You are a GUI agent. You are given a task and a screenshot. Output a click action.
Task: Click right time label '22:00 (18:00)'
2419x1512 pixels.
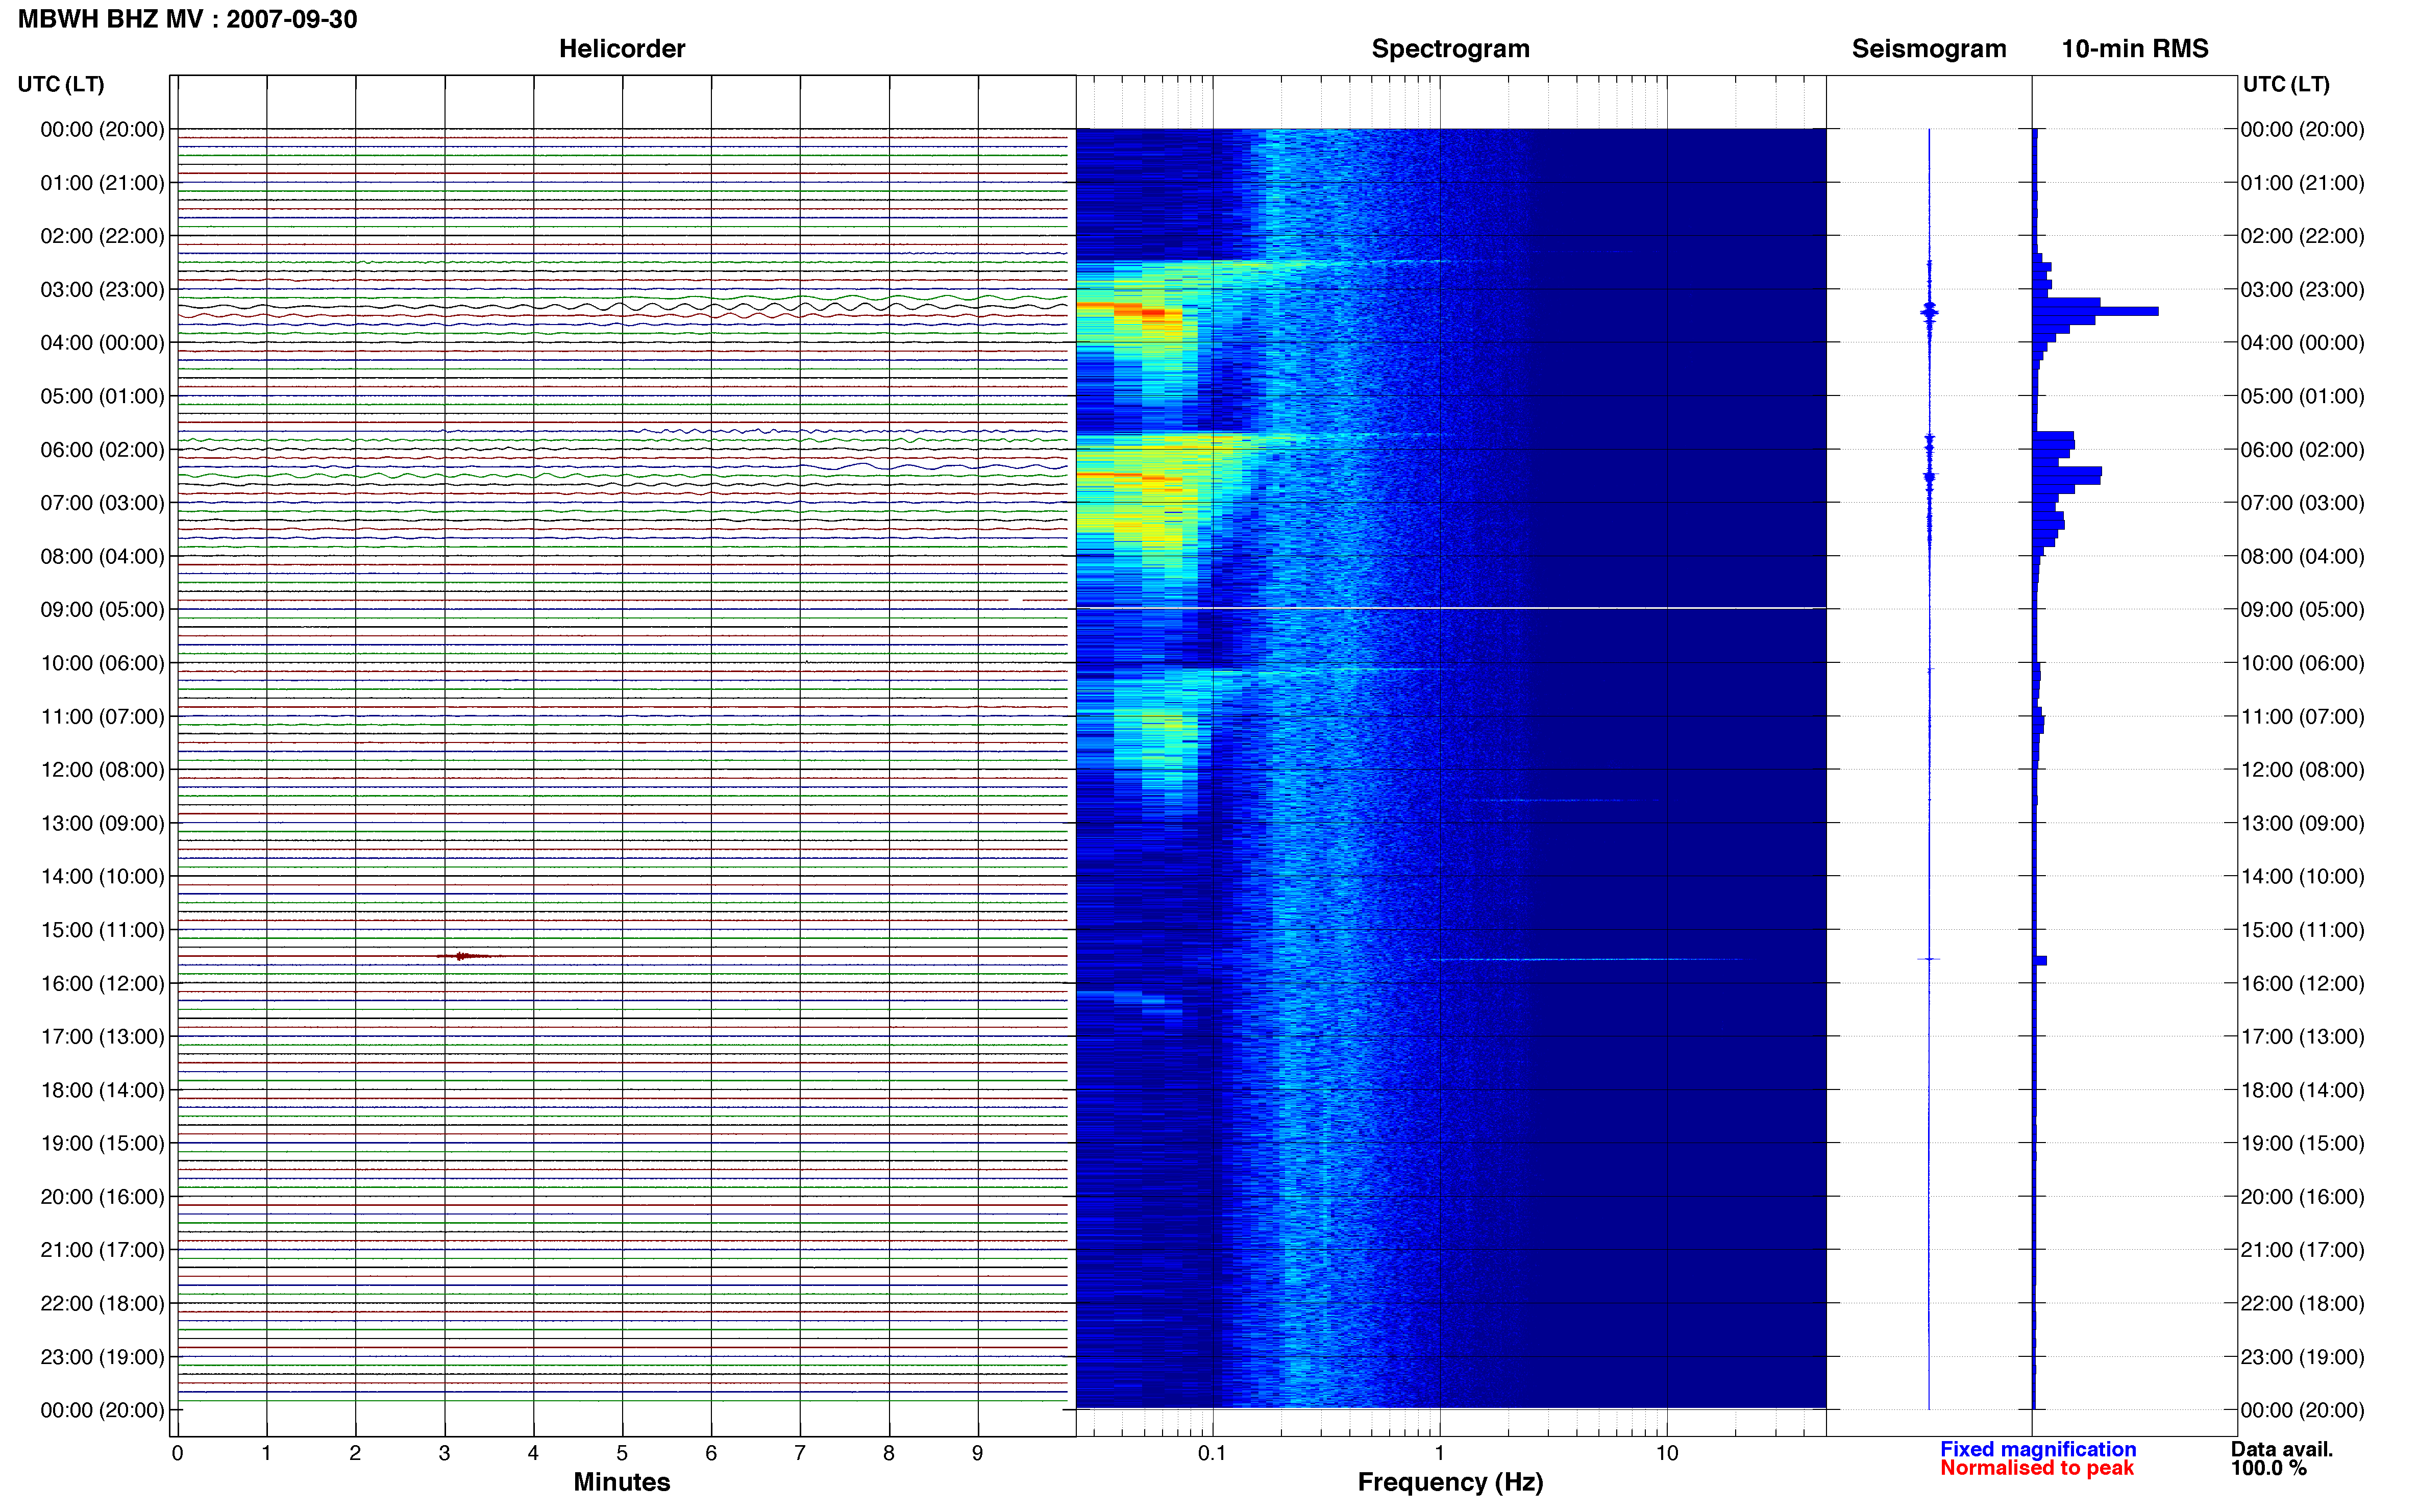point(2302,1304)
